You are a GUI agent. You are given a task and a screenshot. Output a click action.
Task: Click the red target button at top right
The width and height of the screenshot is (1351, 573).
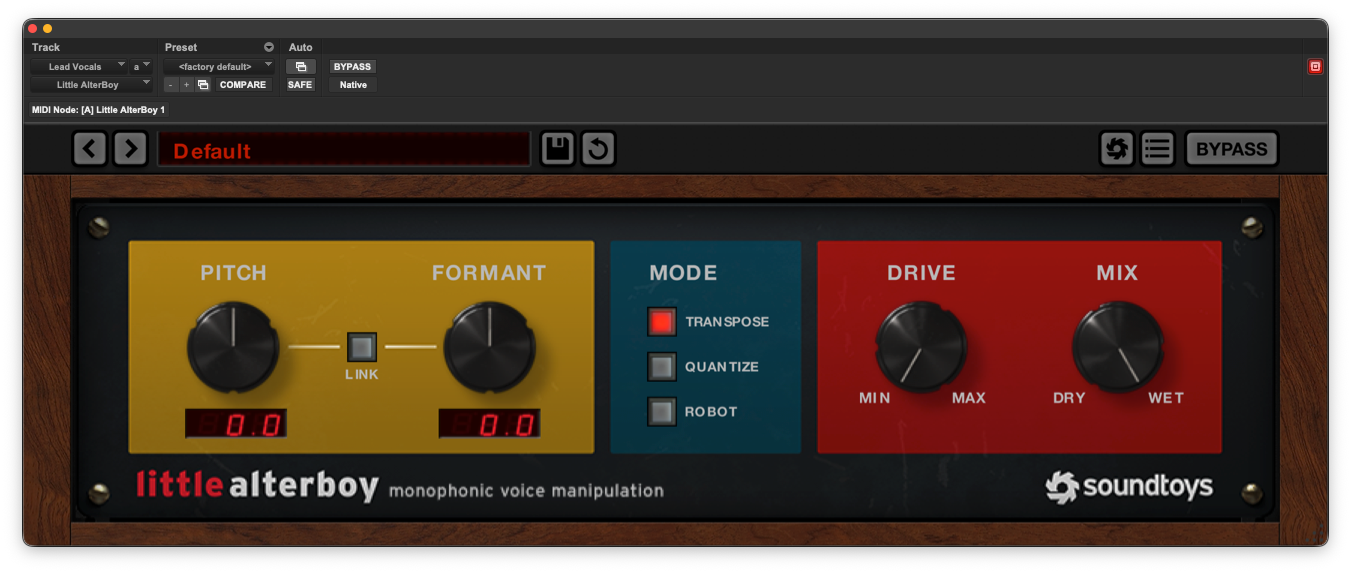[1315, 67]
